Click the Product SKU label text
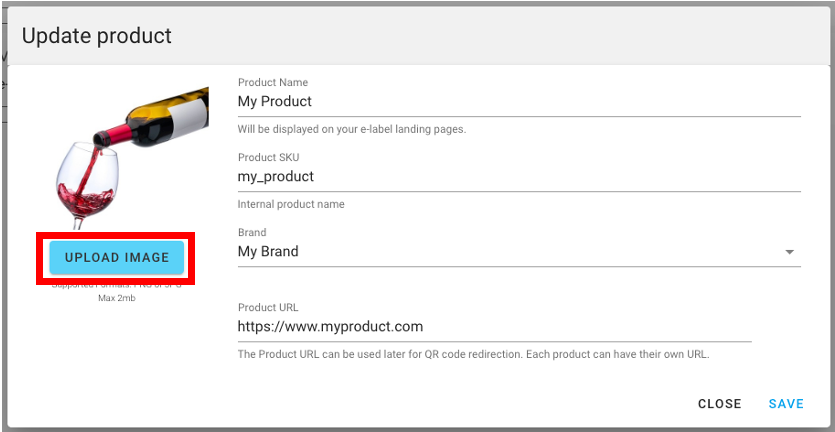Screen dimensions: 835x432 click(x=268, y=157)
